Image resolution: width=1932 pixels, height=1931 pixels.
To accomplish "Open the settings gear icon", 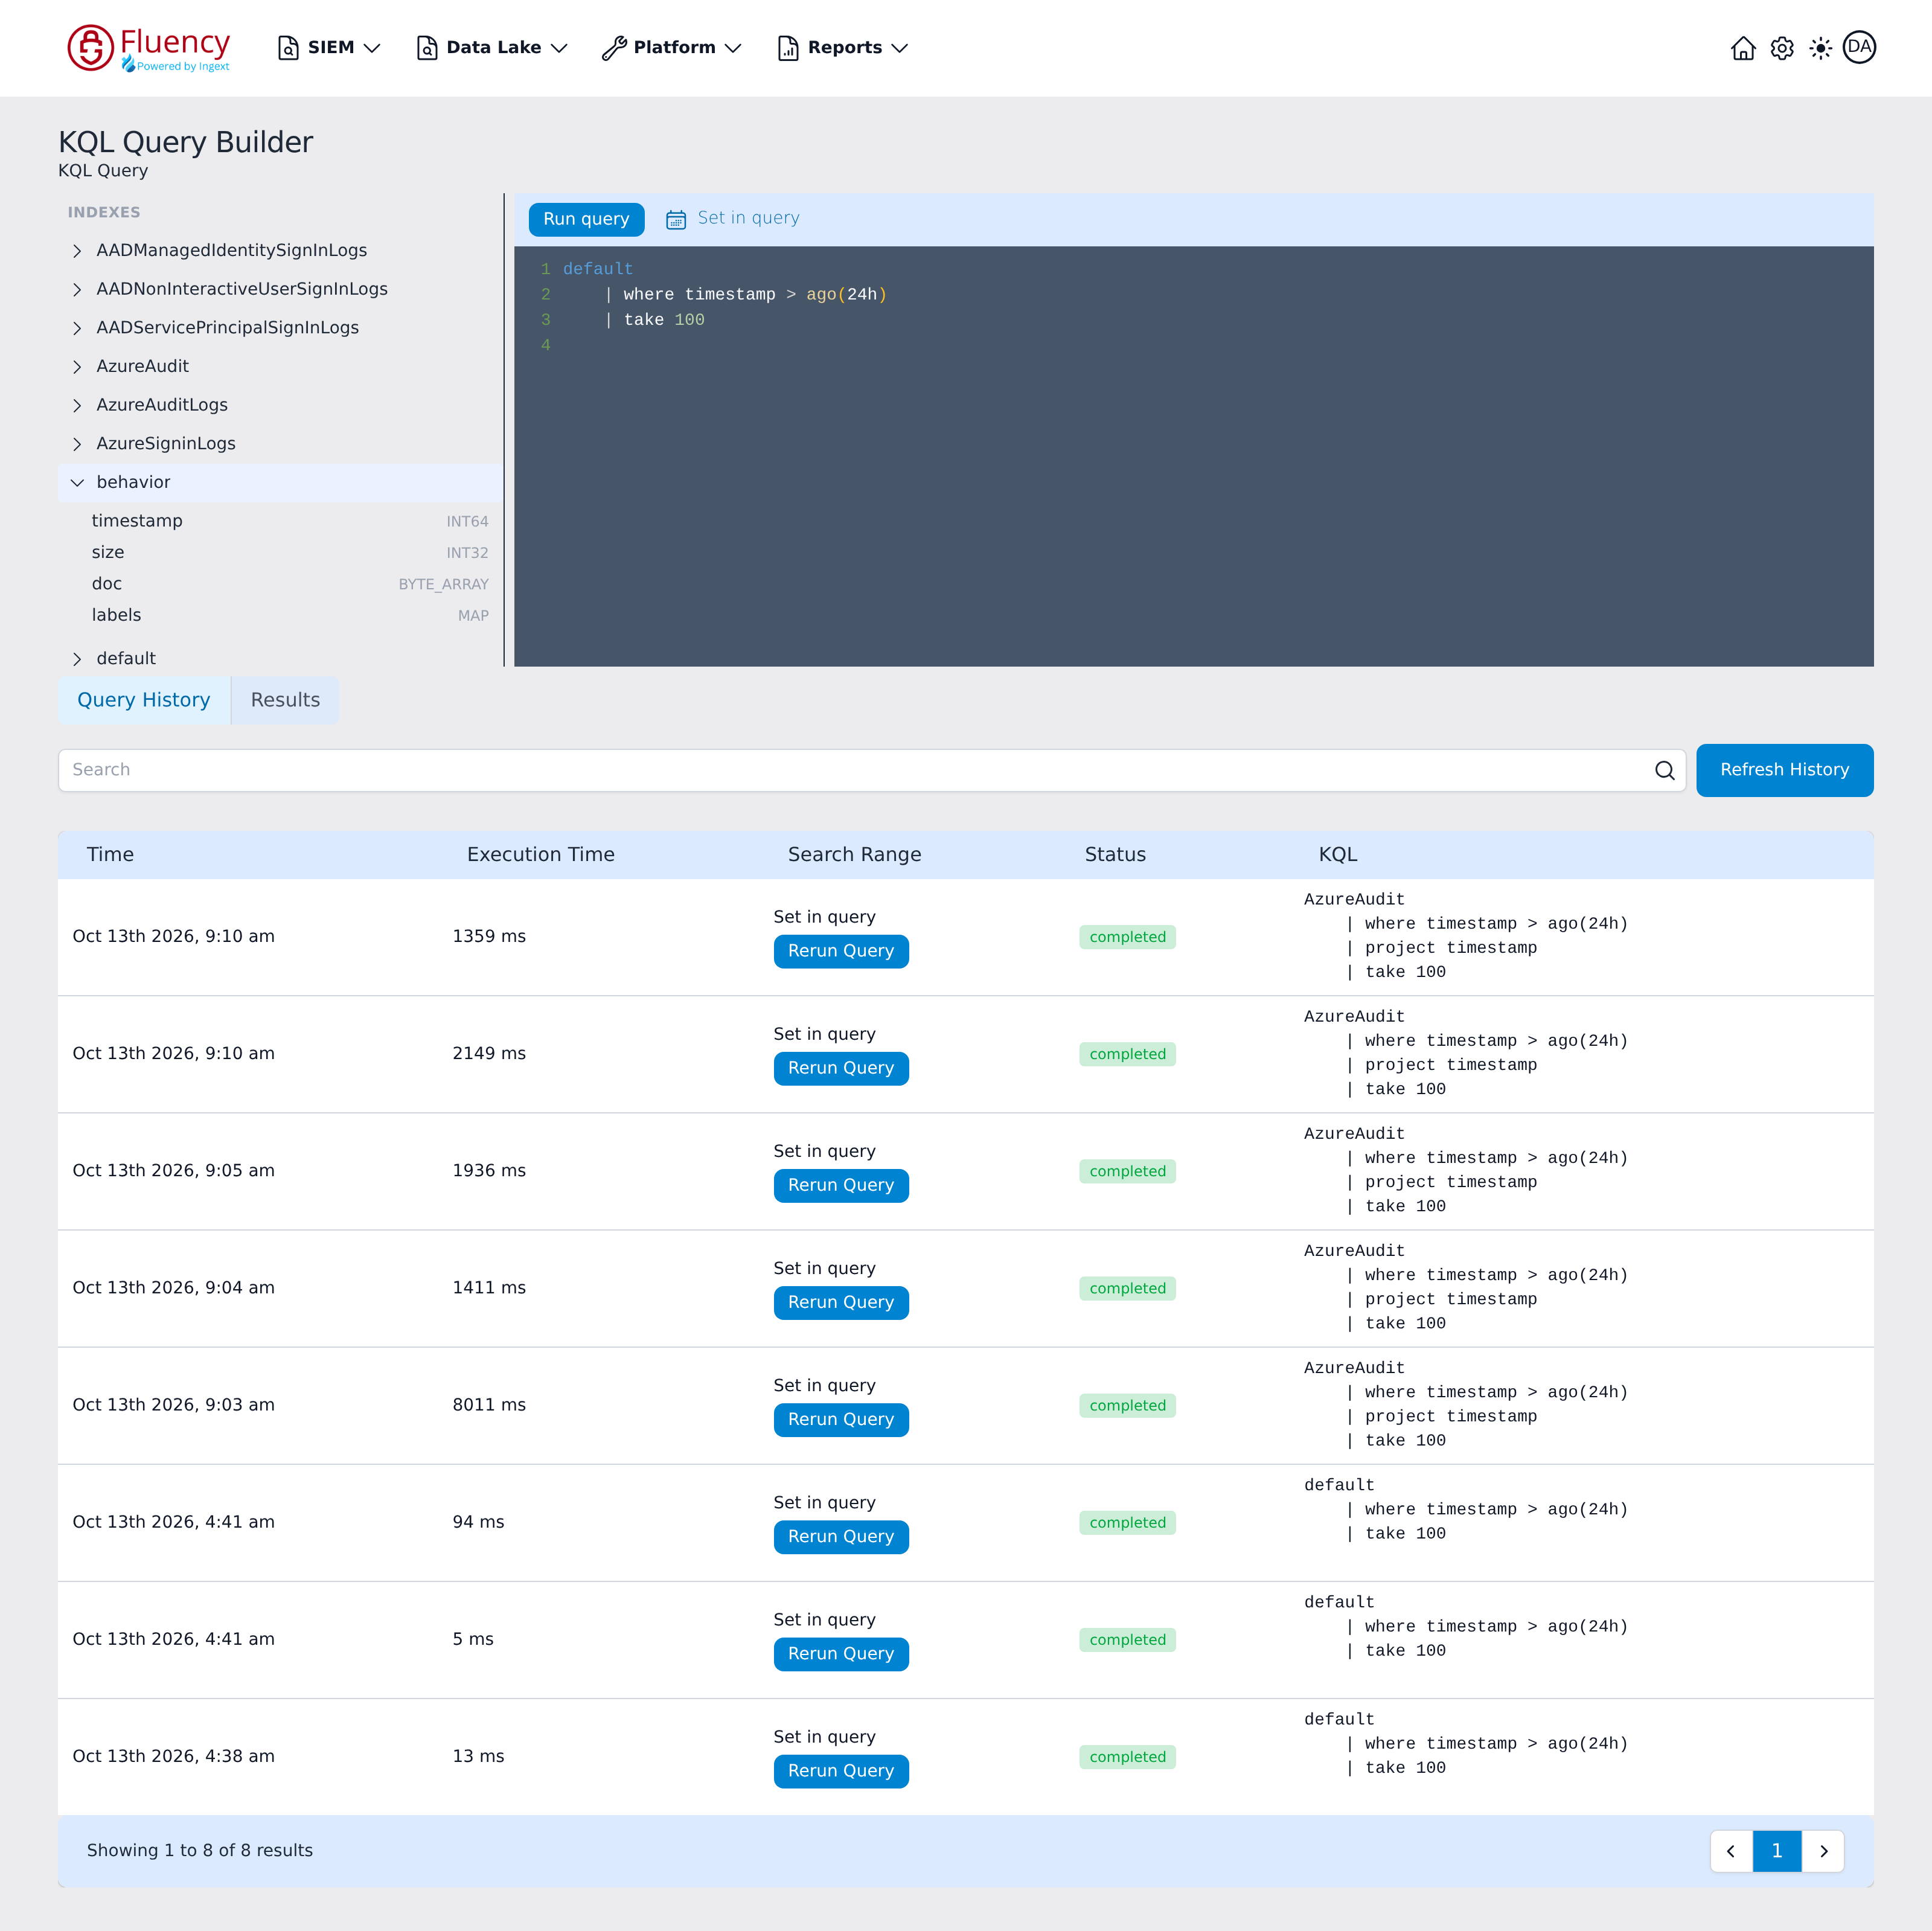I will (x=1782, y=48).
